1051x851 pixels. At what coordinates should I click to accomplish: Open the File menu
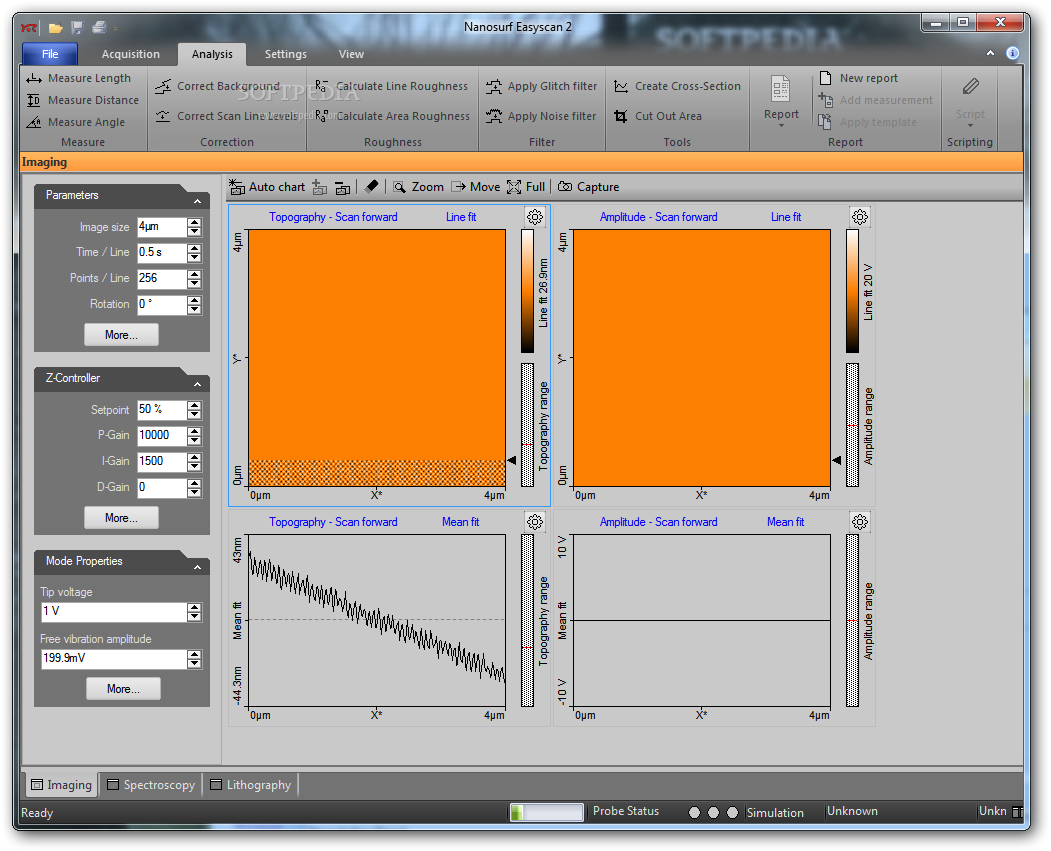tap(50, 54)
